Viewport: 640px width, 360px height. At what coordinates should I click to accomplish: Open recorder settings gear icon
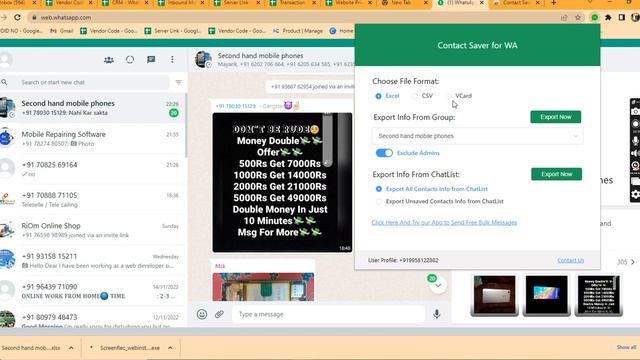(636, 195)
